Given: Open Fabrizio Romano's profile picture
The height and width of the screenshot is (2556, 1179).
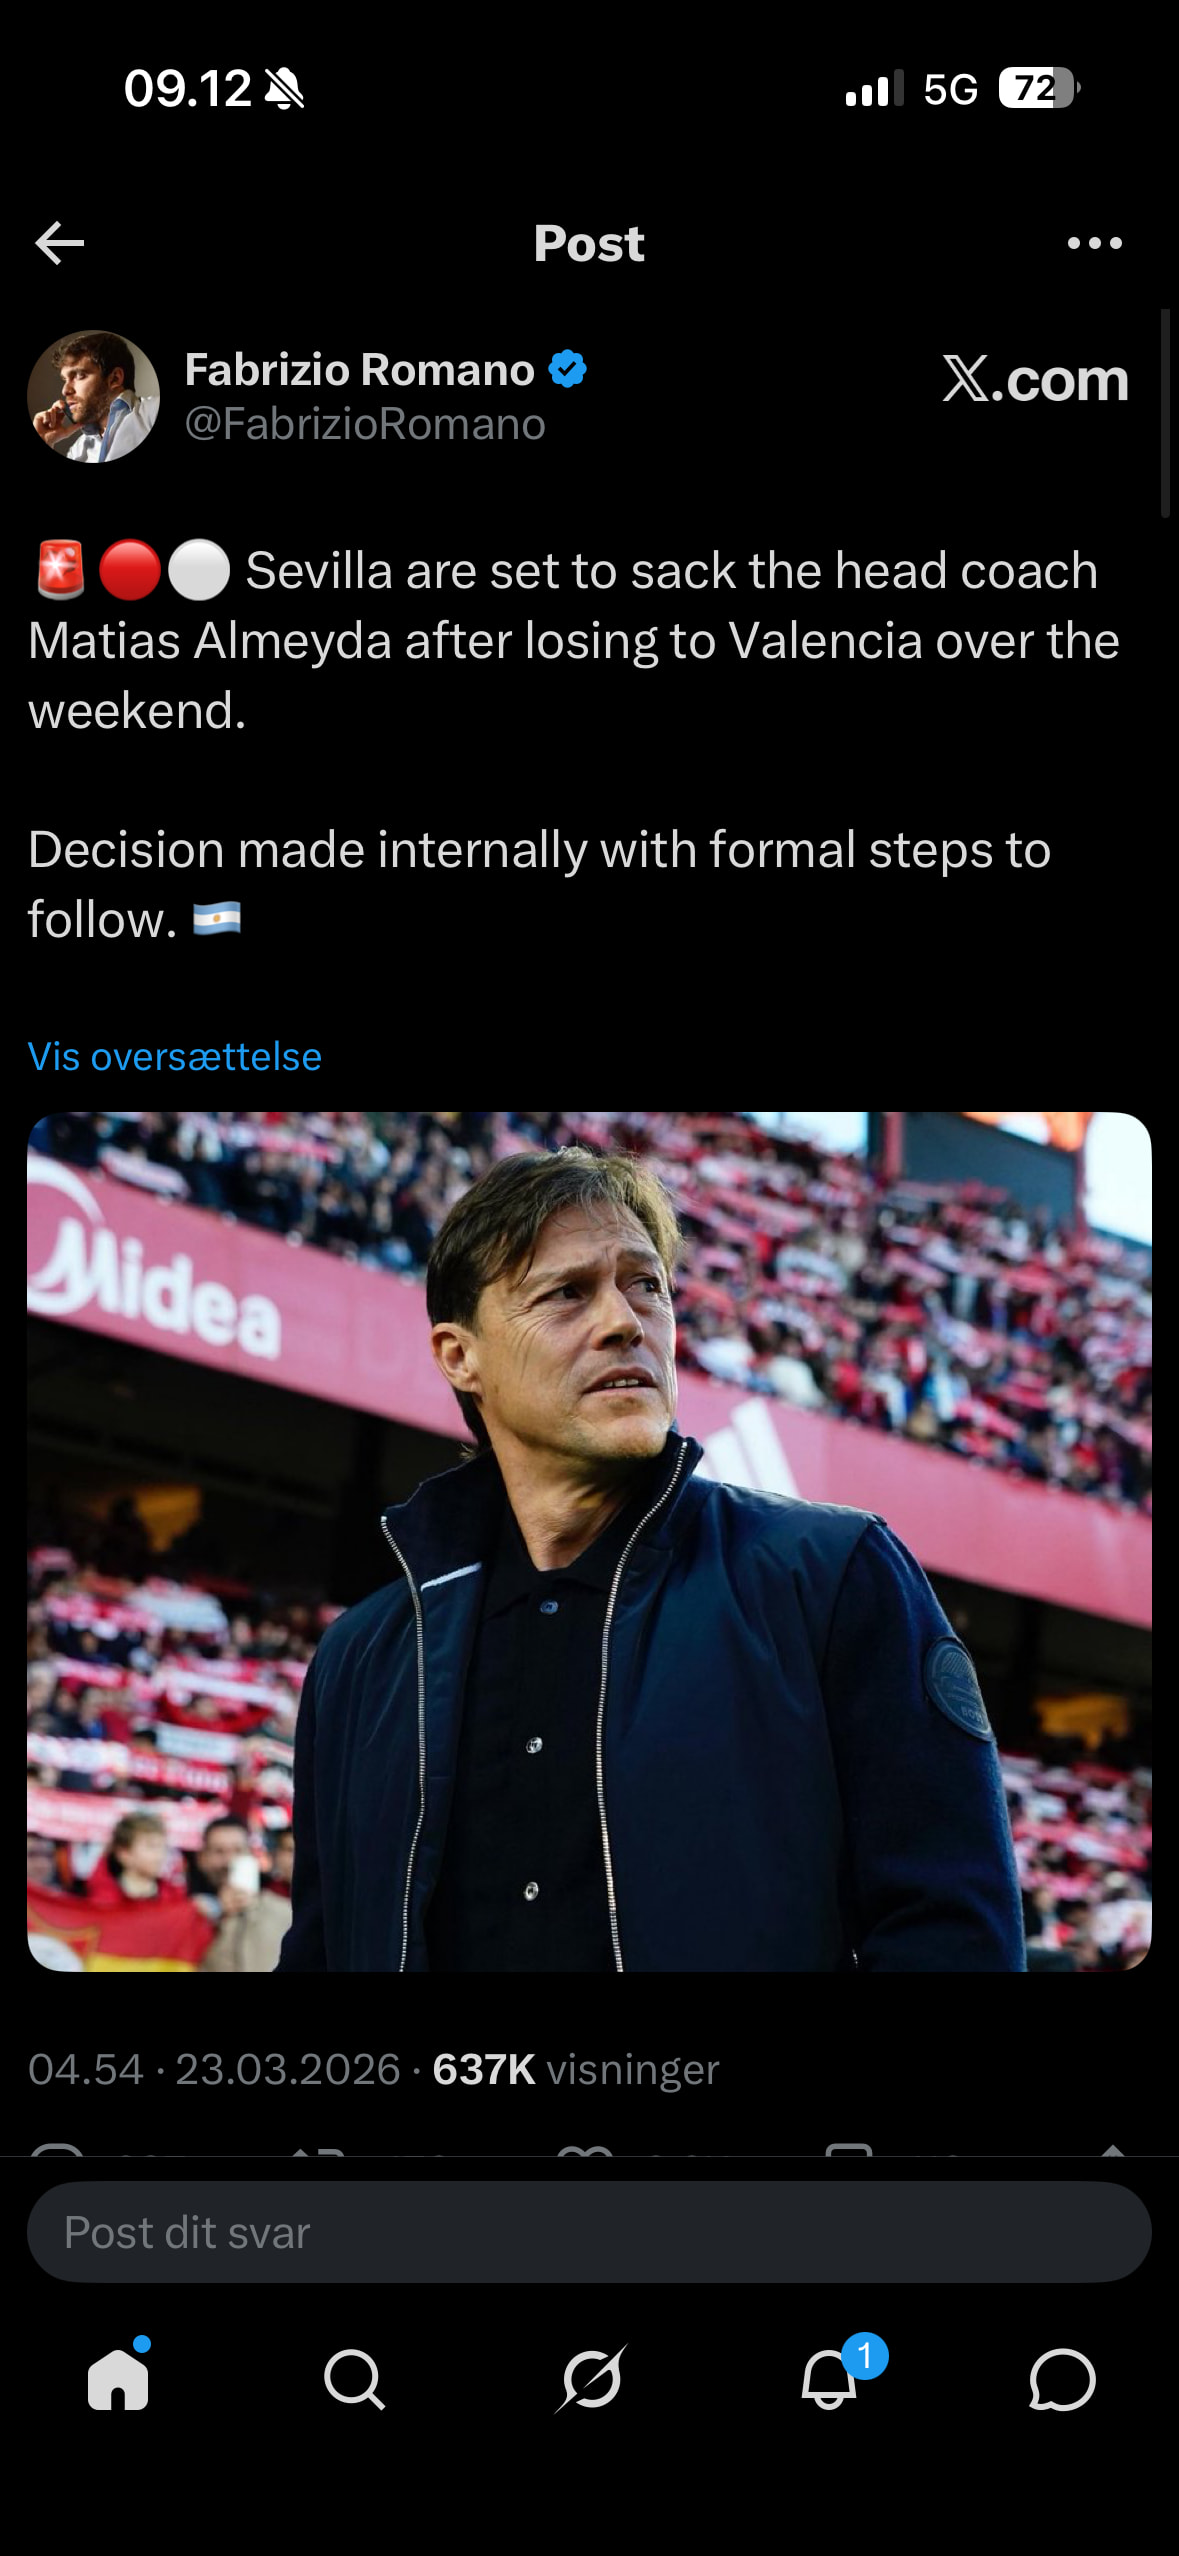Looking at the screenshot, I should (94, 397).
